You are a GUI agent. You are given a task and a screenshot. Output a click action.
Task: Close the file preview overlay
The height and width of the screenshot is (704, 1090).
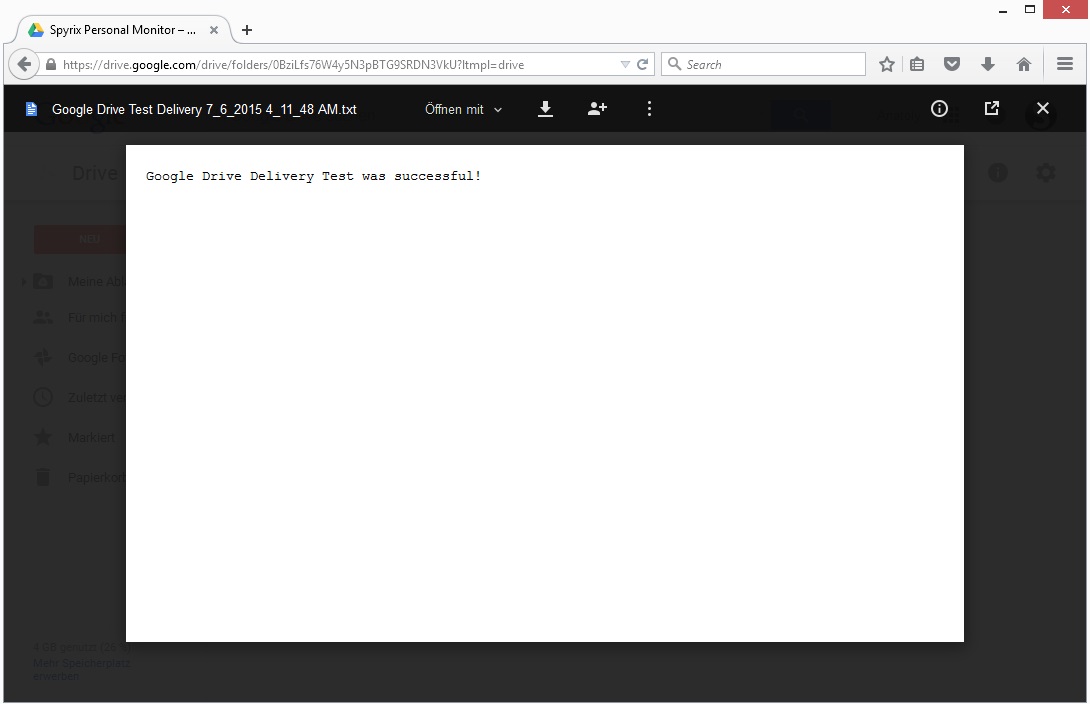click(1043, 108)
